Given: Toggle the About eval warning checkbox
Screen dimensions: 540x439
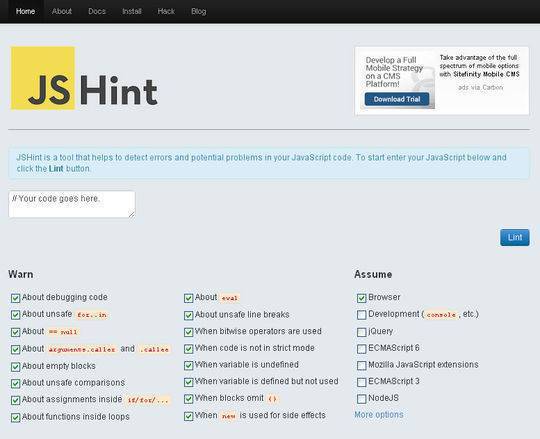Looking at the screenshot, I should tap(188, 298).
